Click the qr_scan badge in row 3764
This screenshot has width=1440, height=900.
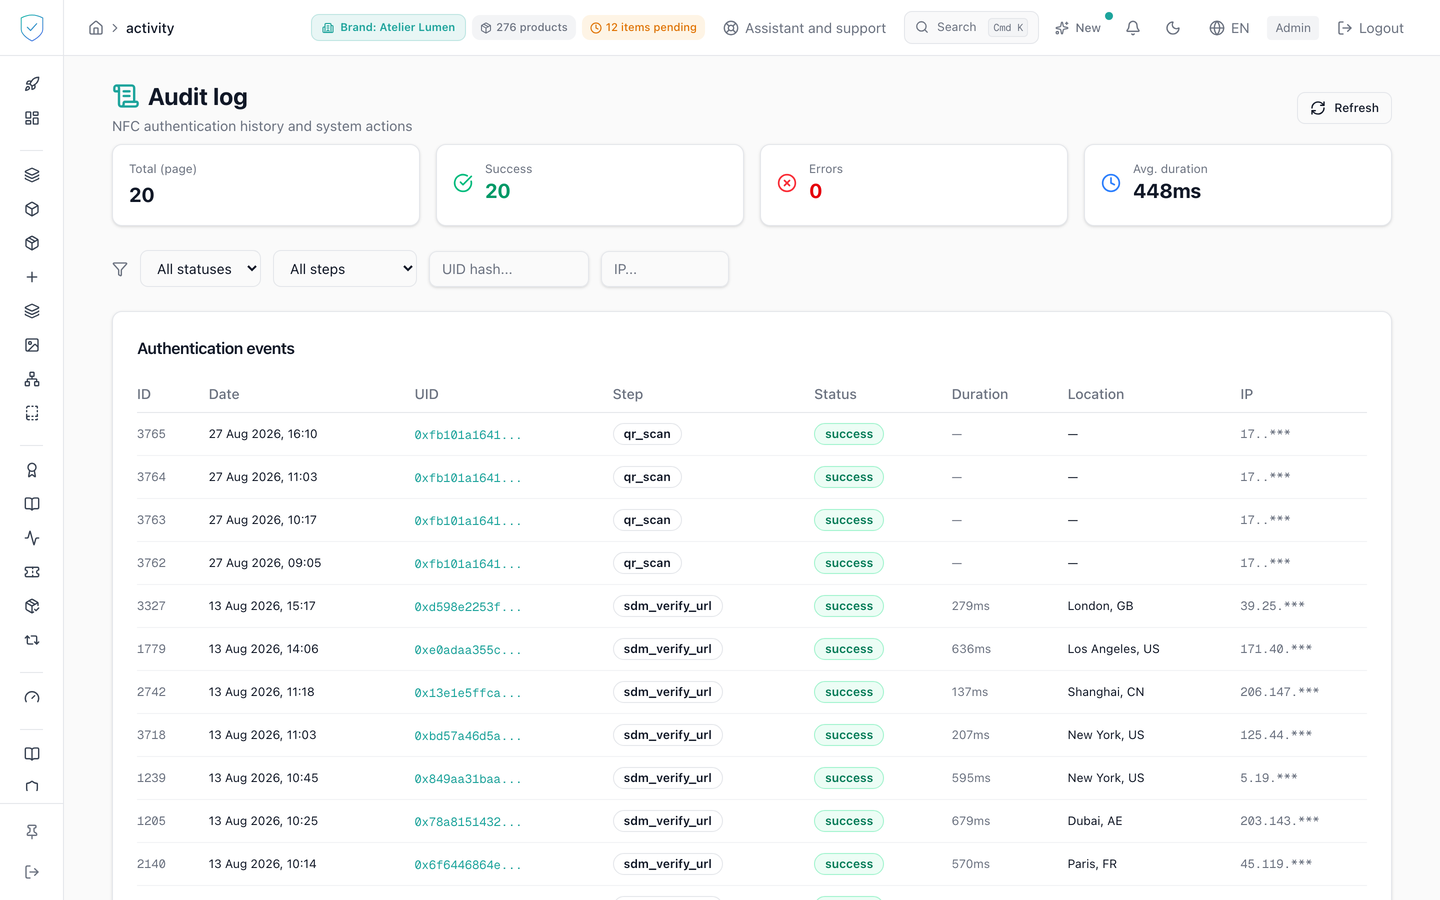[647, 477]
